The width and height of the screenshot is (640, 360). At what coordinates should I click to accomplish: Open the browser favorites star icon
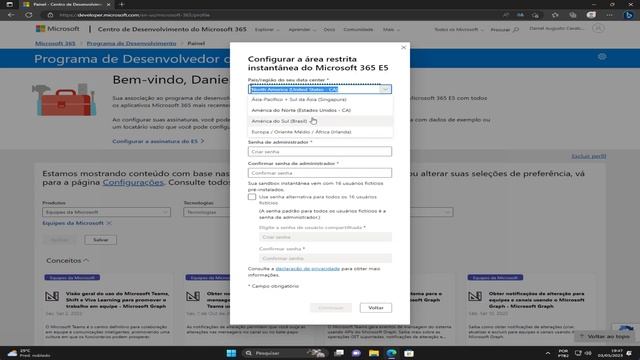(x=555, y=15)
